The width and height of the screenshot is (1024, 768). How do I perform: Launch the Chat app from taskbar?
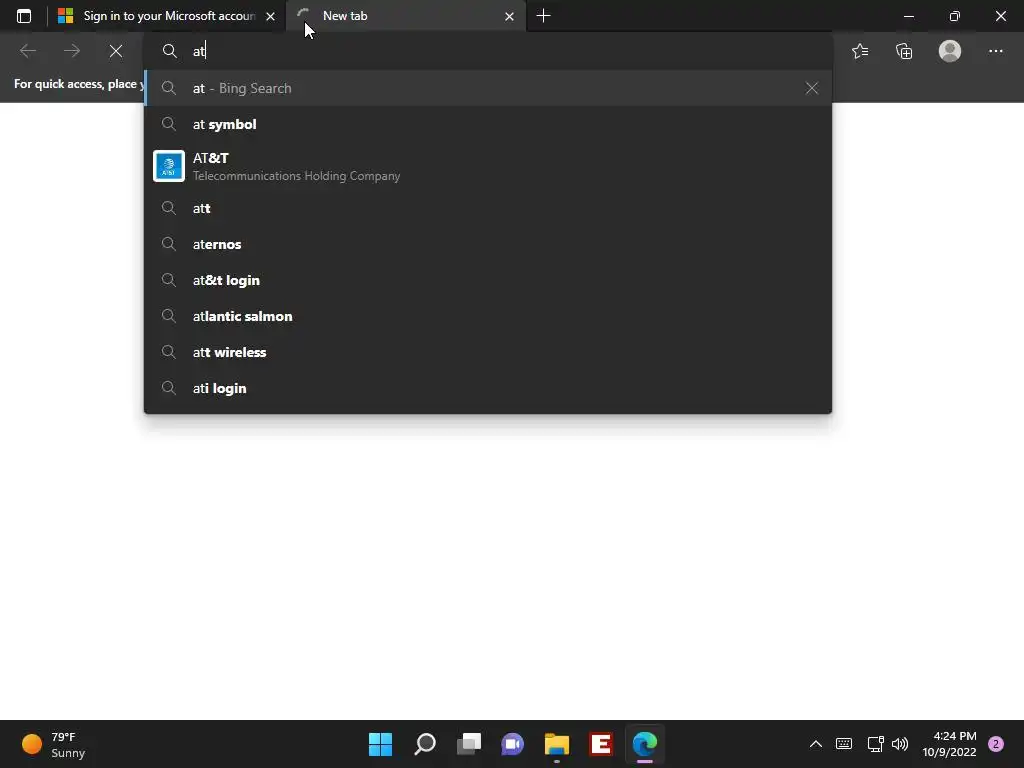(x=513, y=744)
